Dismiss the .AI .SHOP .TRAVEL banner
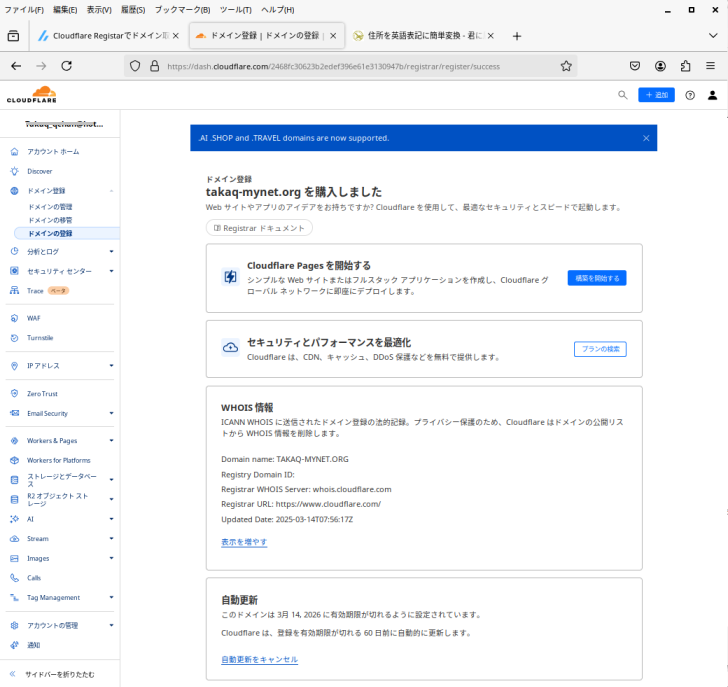This screenshot has width=728, height=687. coord(646,138)
